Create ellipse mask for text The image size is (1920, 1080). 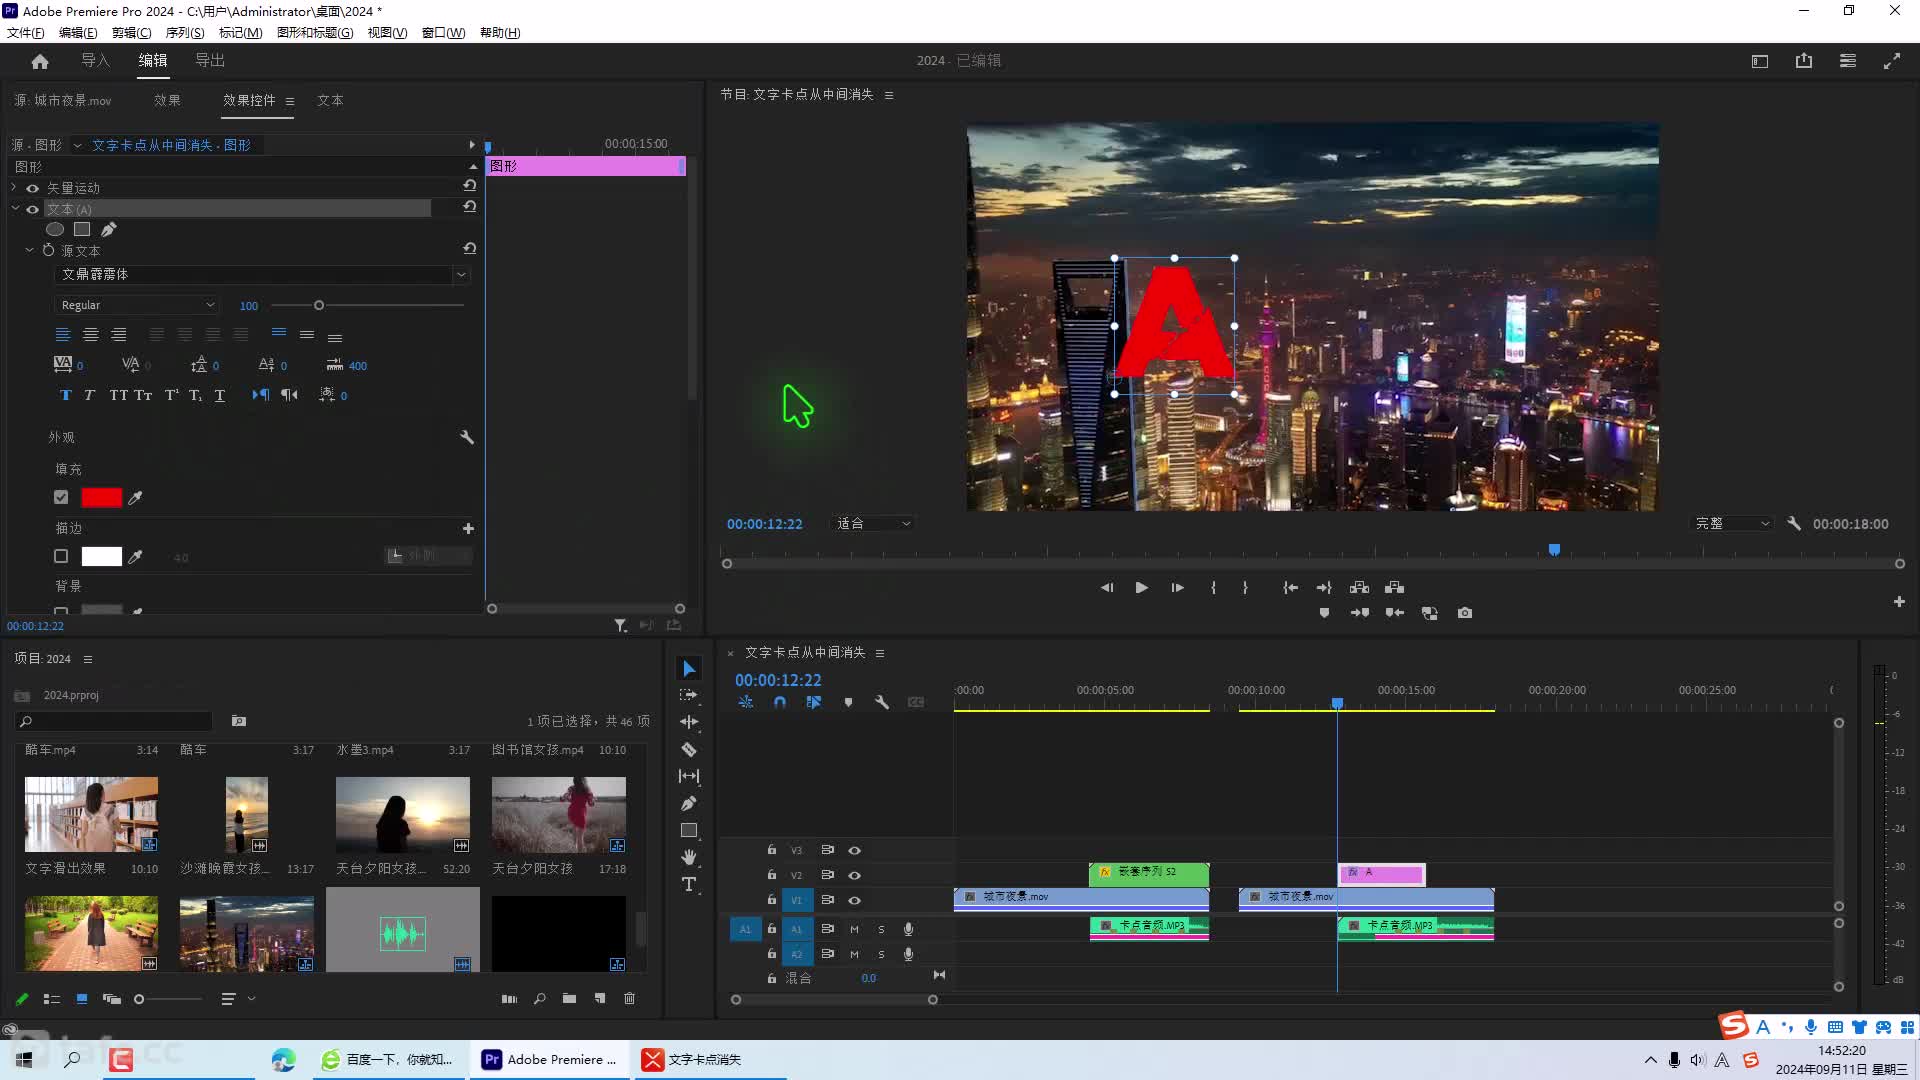pos(55,229)
